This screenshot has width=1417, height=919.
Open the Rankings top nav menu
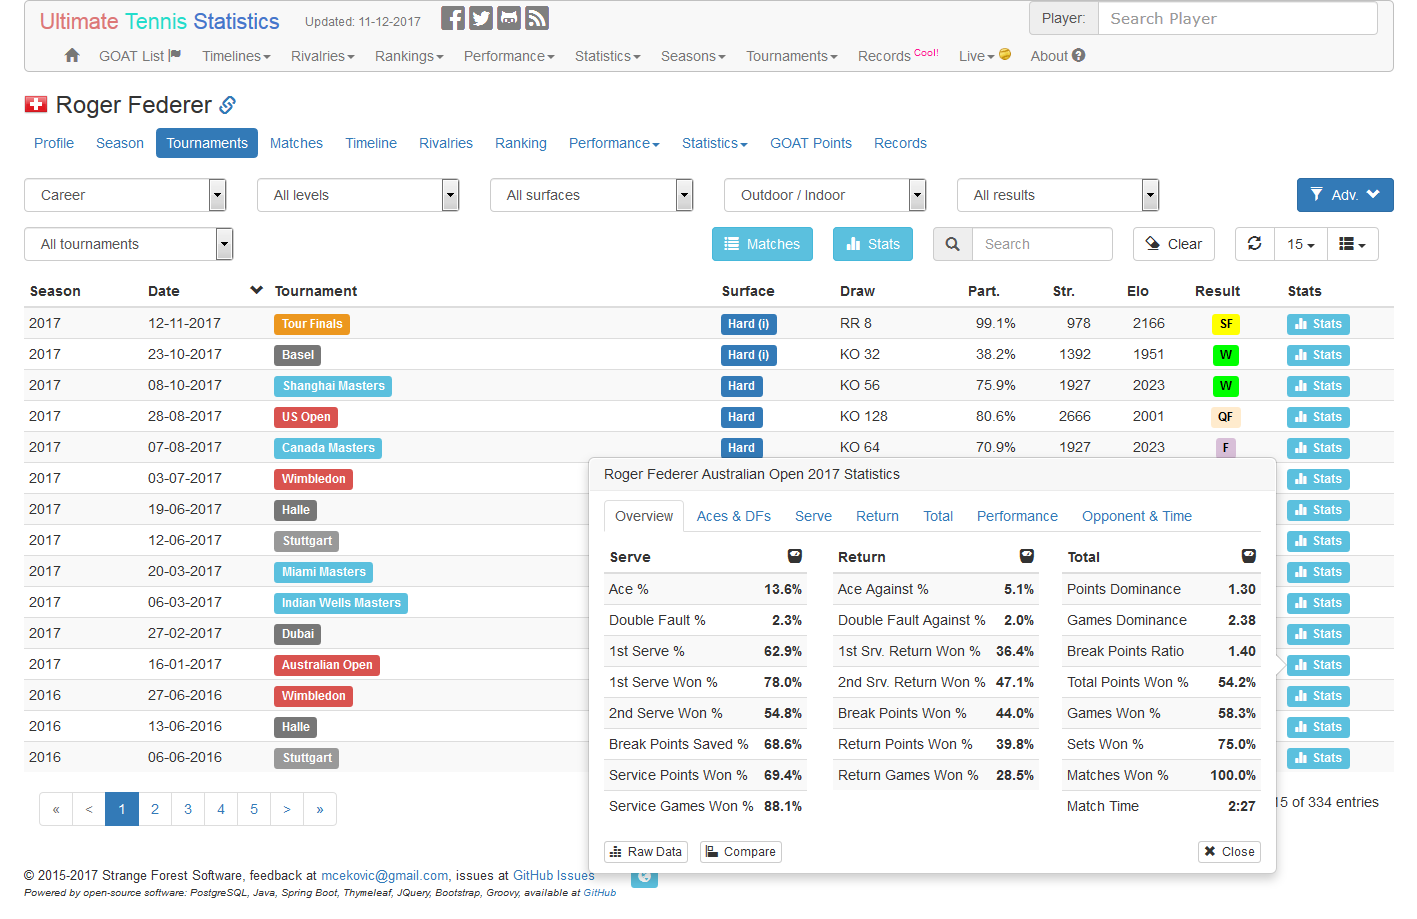coord(409,56)
